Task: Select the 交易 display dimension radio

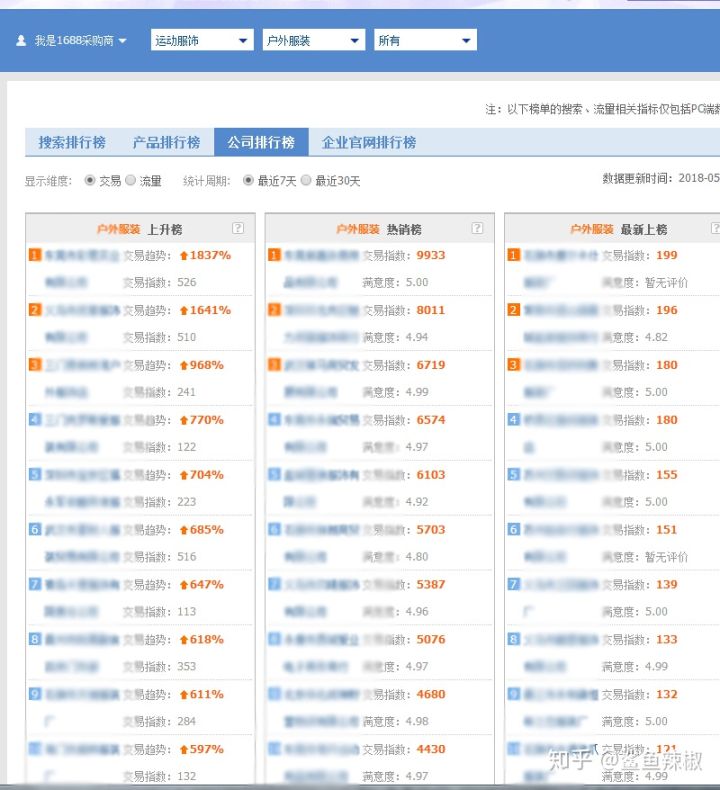Action: [90, 180]
